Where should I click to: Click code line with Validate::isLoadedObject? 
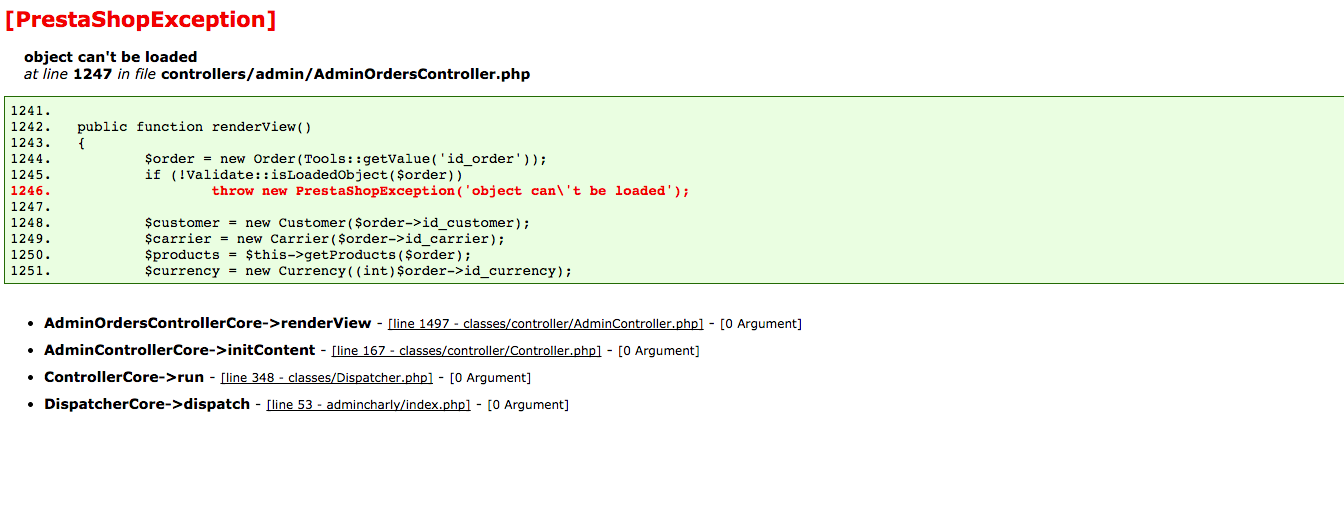(x=304, y=175)
